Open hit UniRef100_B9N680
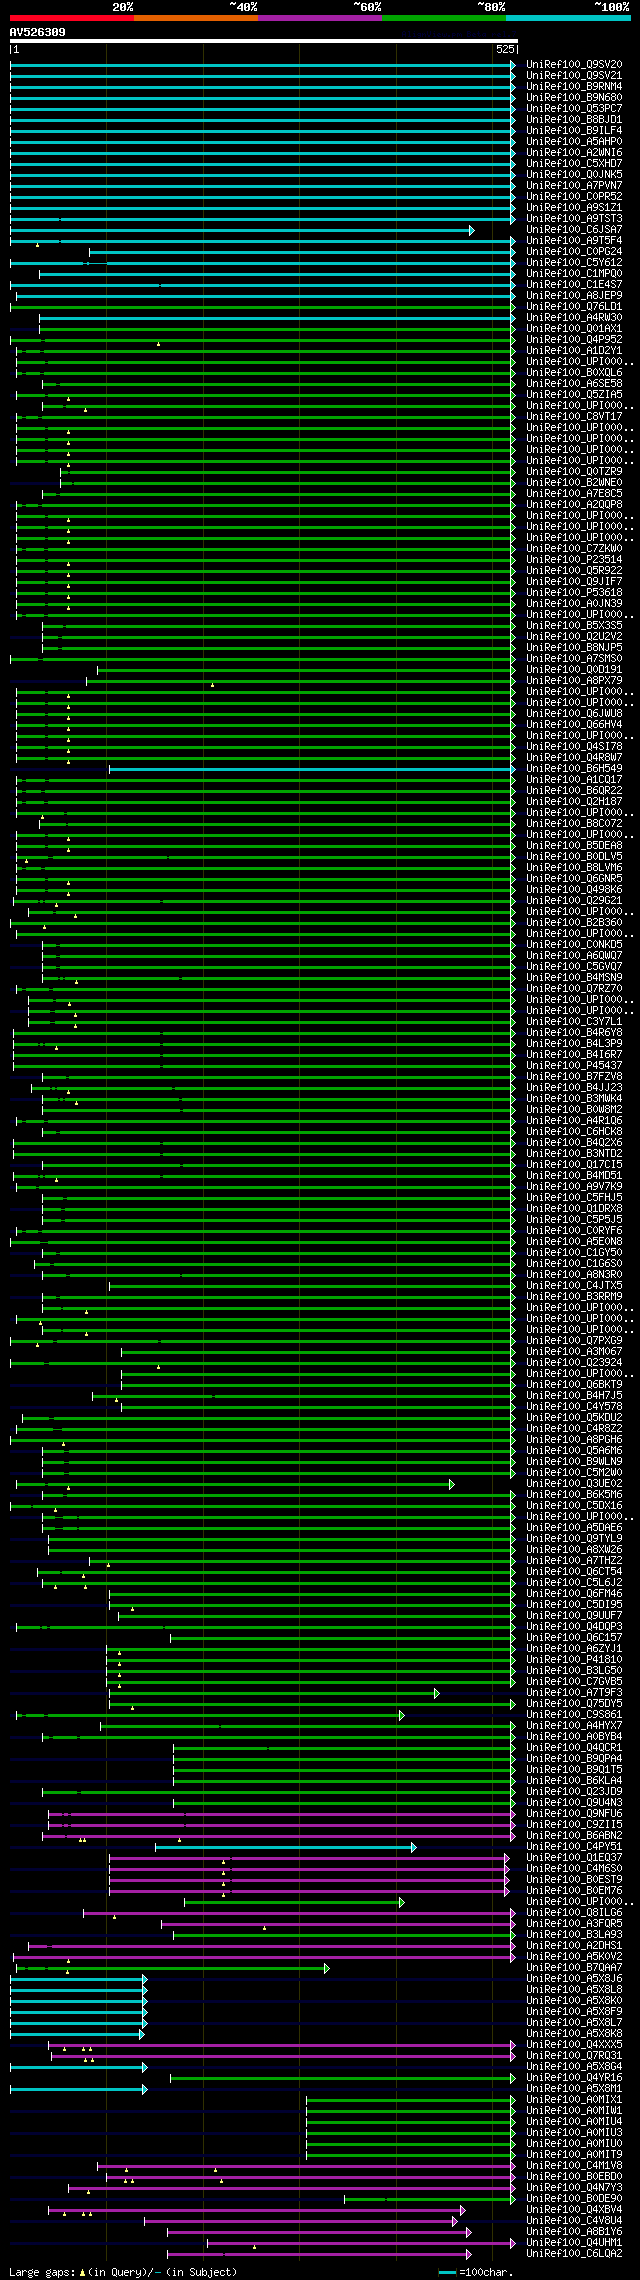 574,97
